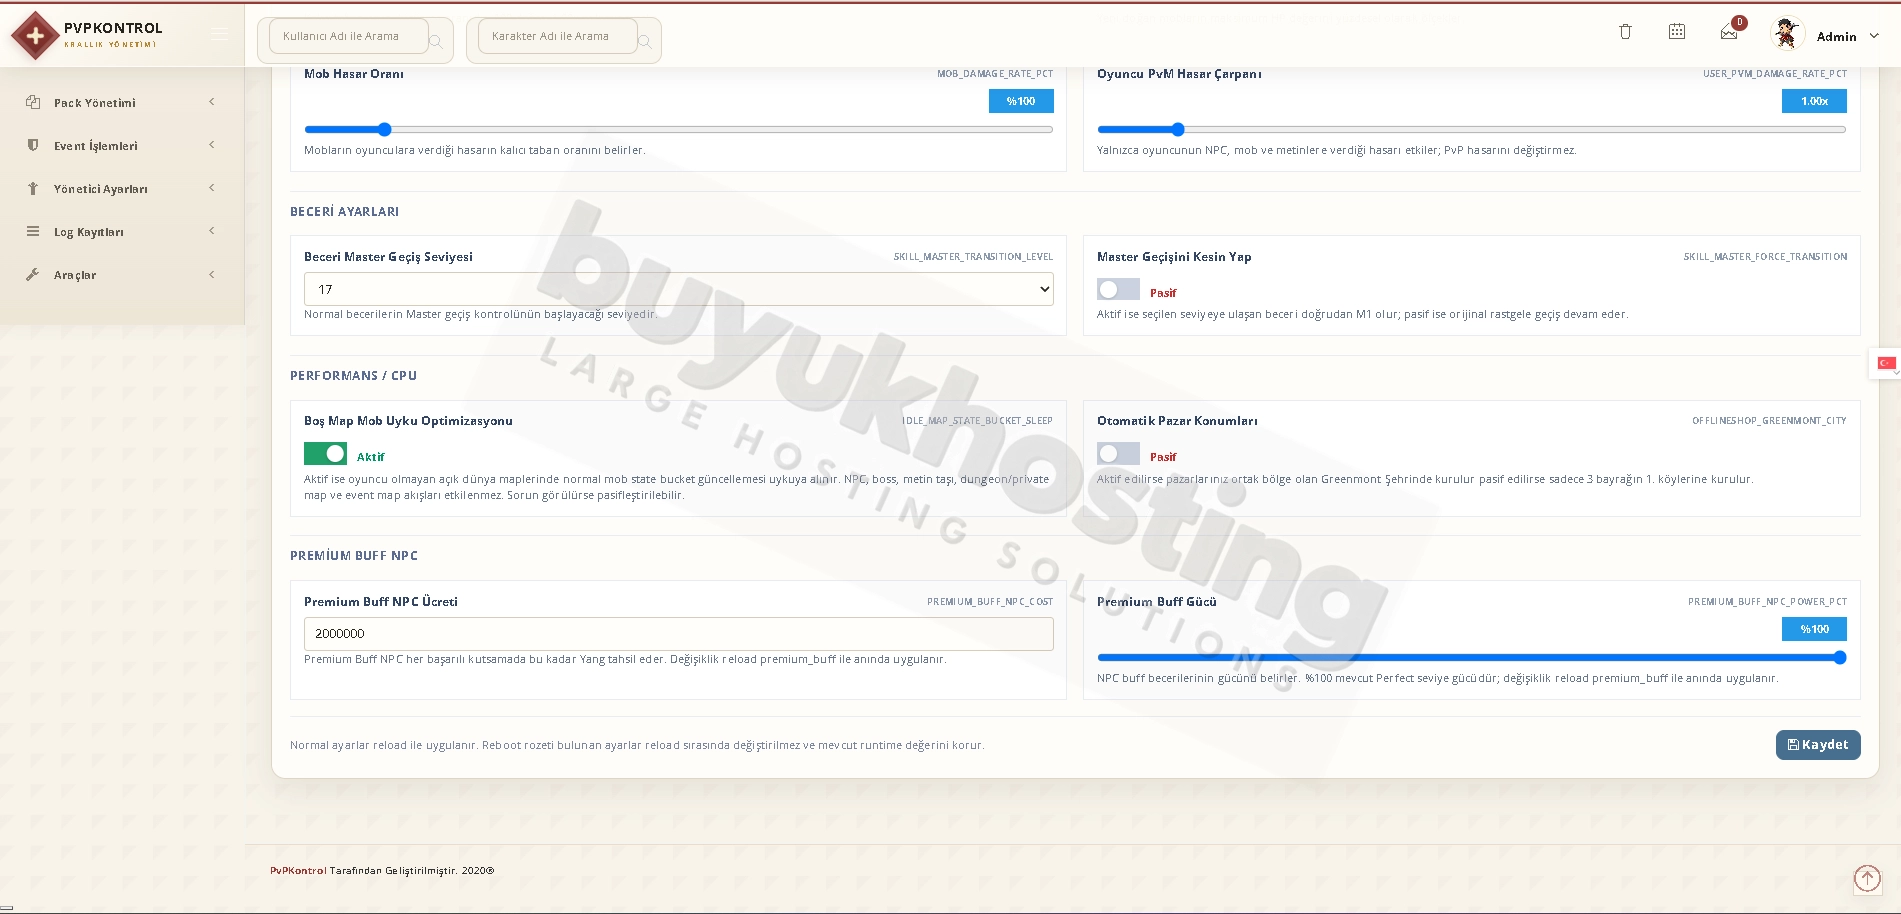This screenshot has width=1901, height=914.
Task: Click the scroll-to-top arrow icon
Action: tap(1867, 878)
